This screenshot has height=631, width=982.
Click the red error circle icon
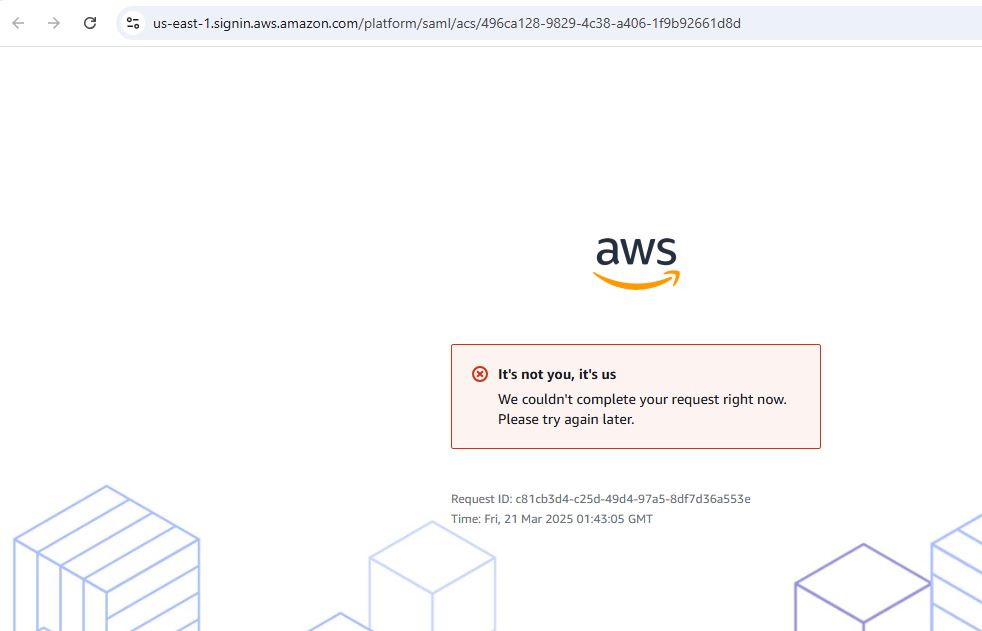(x=480, y=374)
